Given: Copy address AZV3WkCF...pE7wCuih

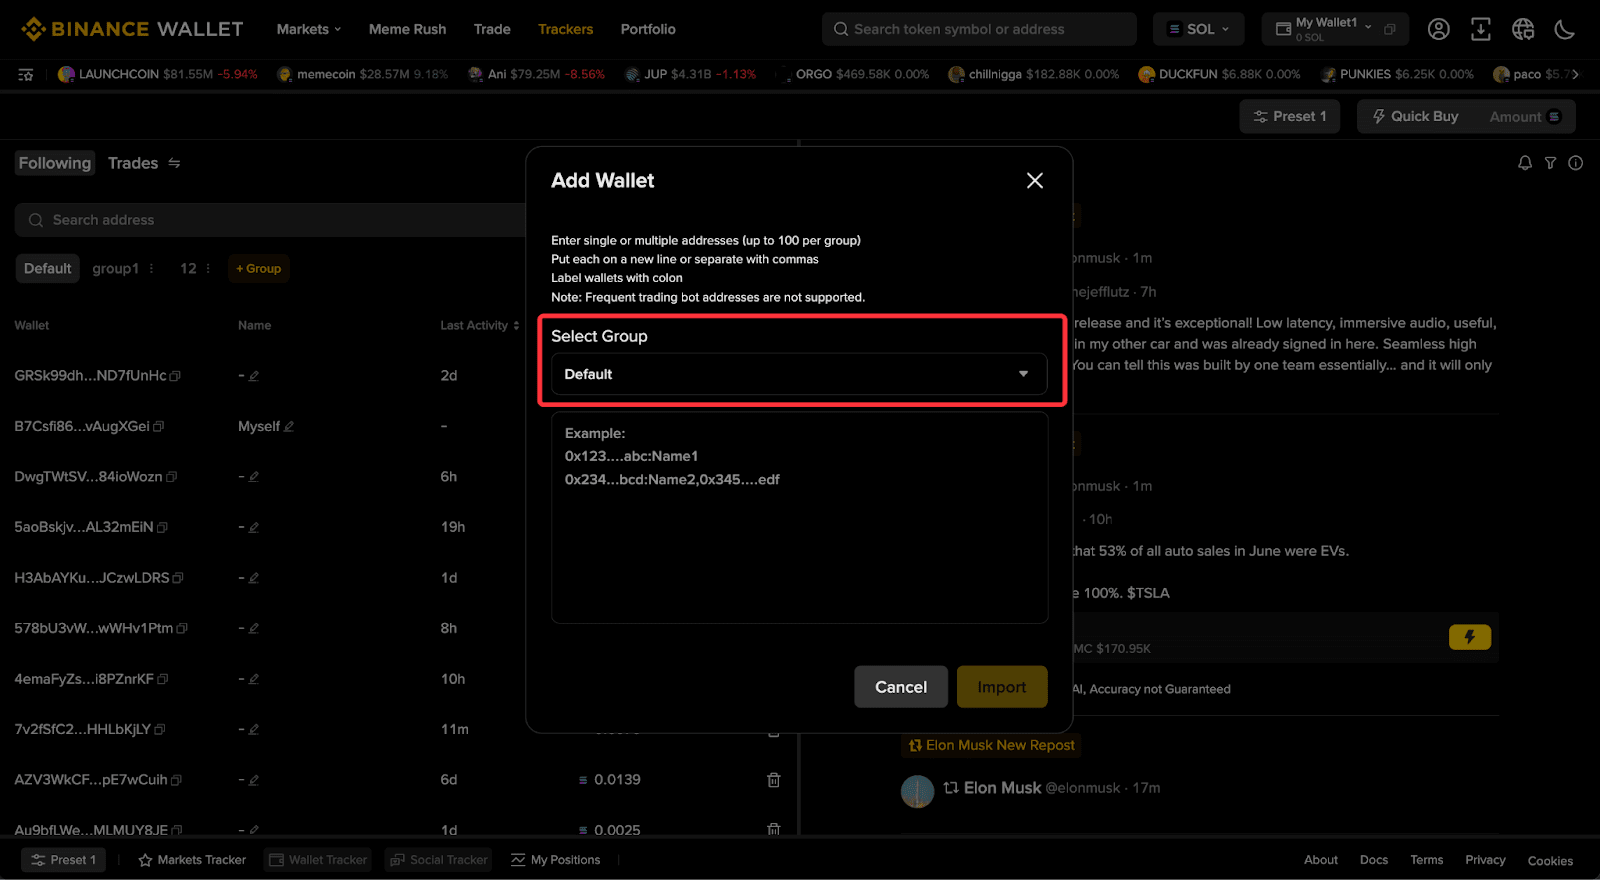Looking at the screenshot, I should 176,780.
